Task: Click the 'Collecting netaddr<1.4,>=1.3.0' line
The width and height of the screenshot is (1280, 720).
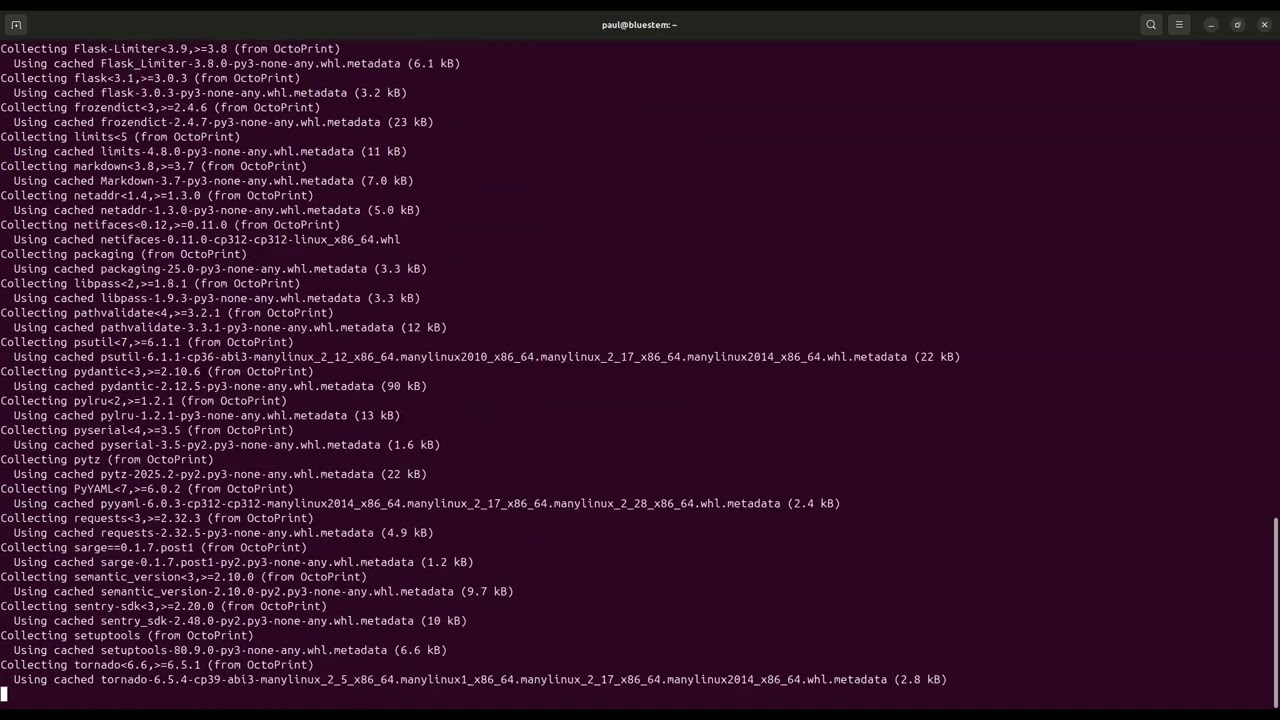Action: click(157, 196)
